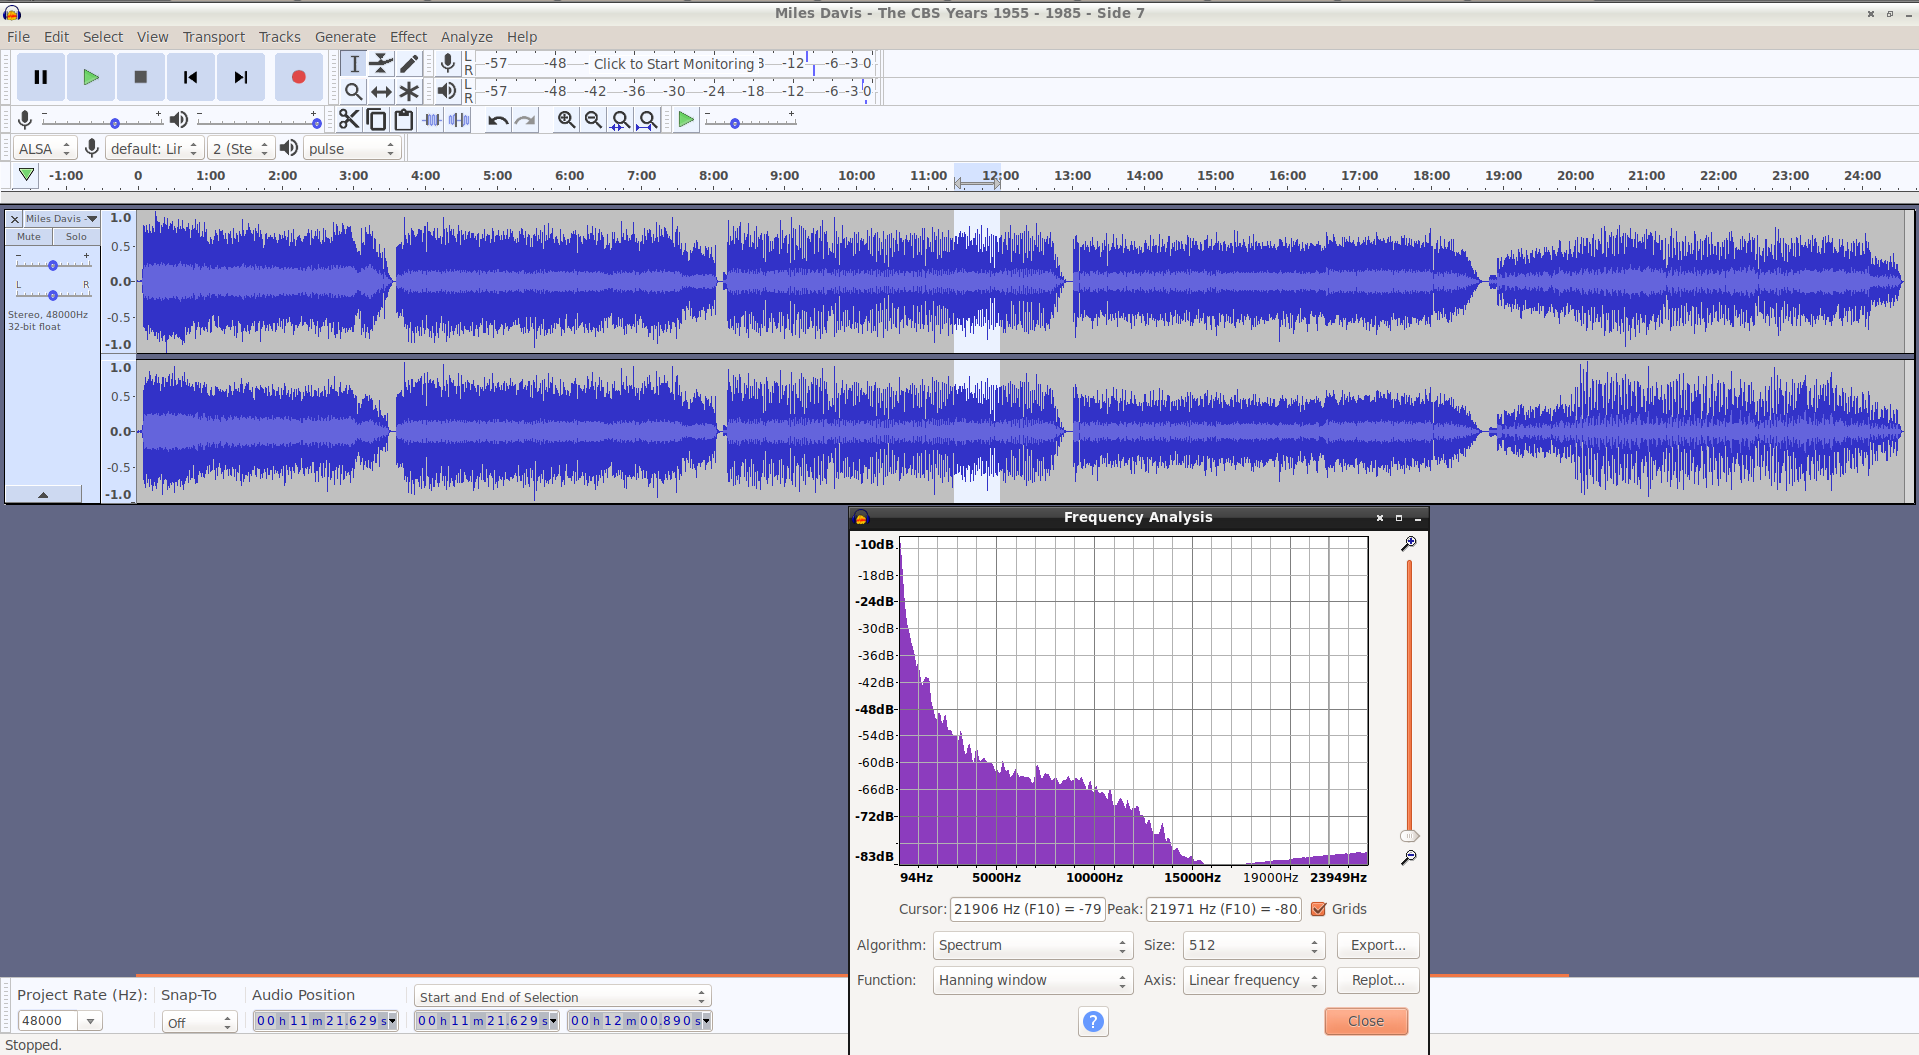This screenshot has width=1919, height=1055.
Task: Select the Time Shift tool
Action: pos(381,91)
